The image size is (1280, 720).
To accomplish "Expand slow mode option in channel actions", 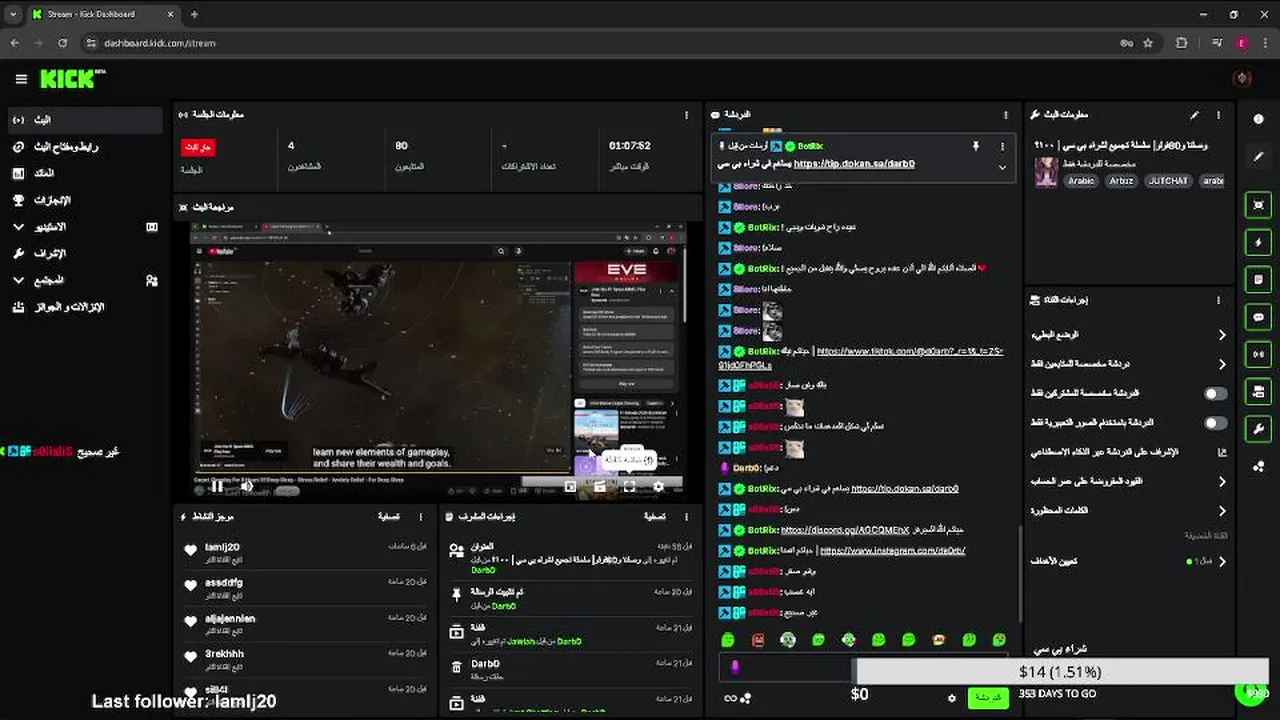I will pyautogui.click(x=1129, y=335).
